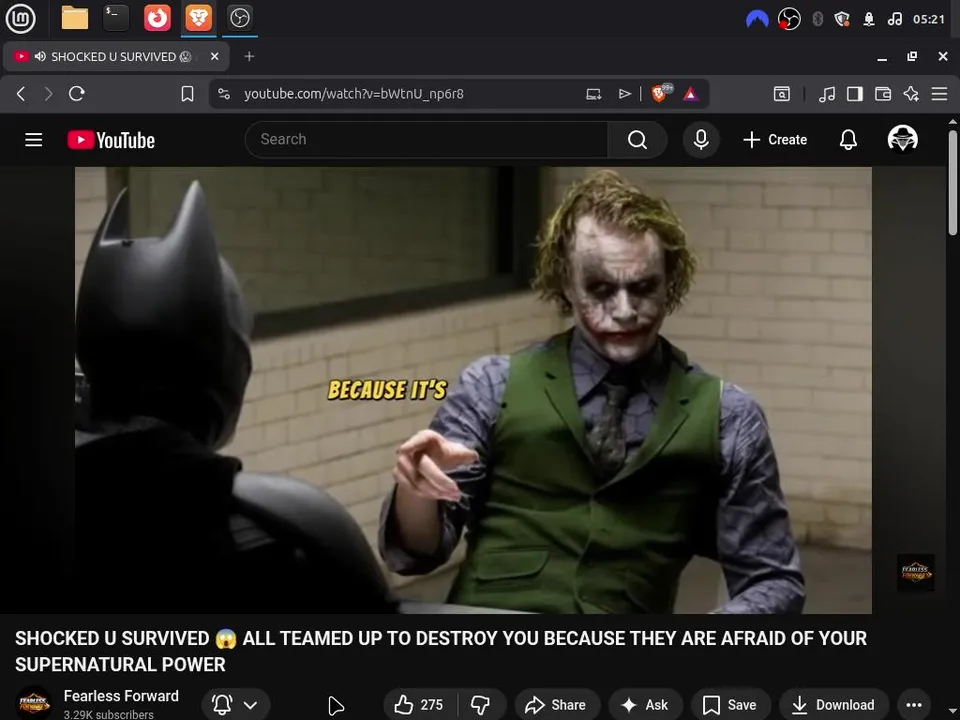The height and width of the screenshot is (720, 960).
Task: Go back to the previous page
Action: (x=21, y=94)
